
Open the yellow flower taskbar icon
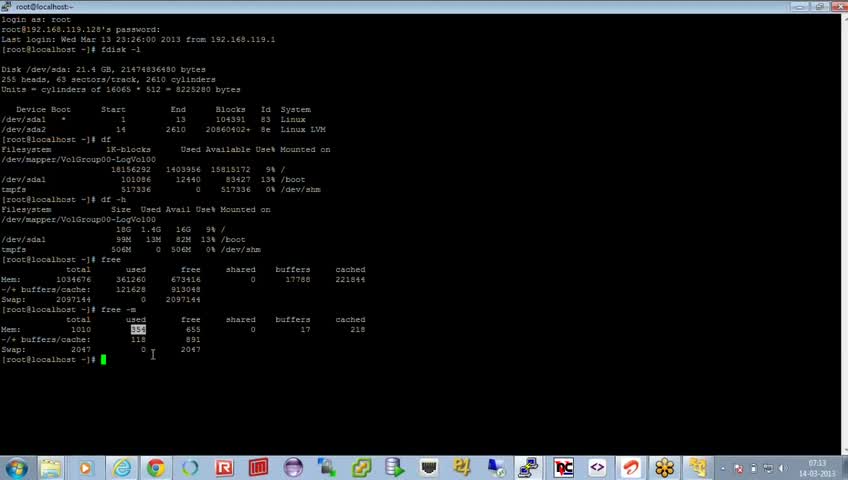click(x=665, y=468)
